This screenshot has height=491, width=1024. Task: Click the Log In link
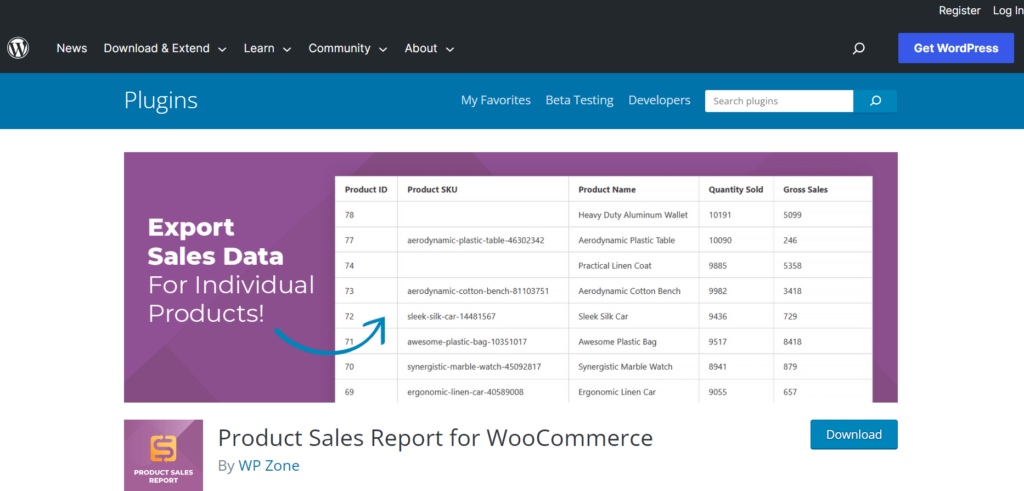pos(1008,10)
